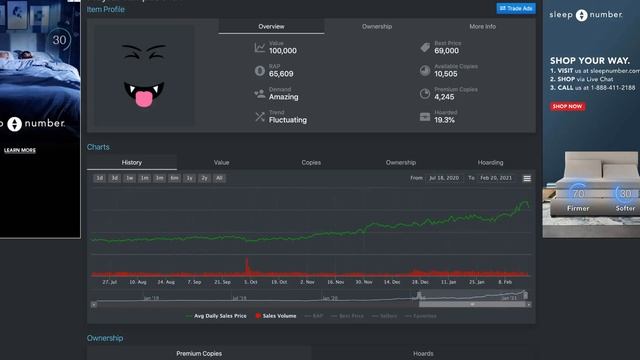Click the RAP coin icon
The width and height of the screenshot is (640, 360).
coord(260,71)
